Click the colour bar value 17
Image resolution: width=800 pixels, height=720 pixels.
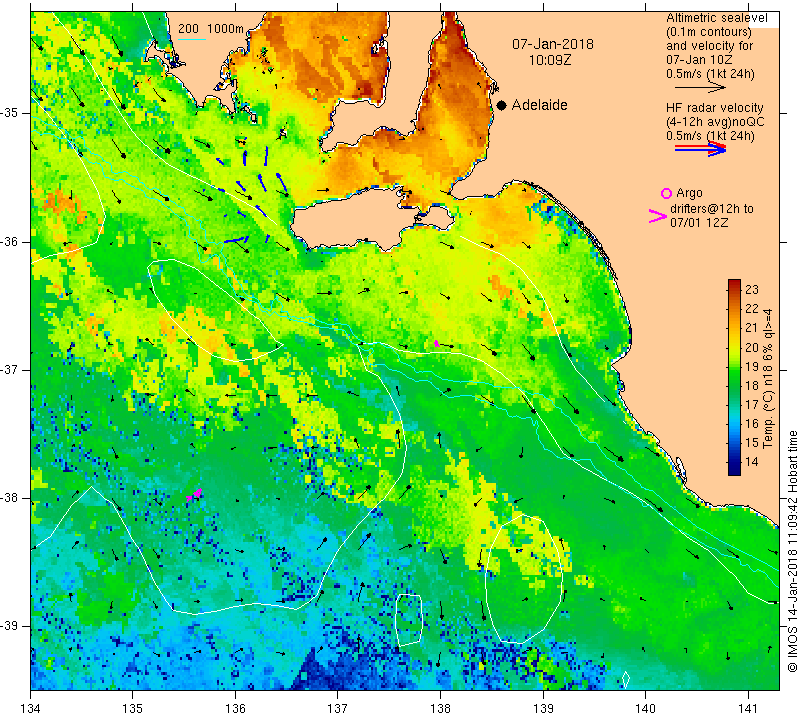(752, 405)
